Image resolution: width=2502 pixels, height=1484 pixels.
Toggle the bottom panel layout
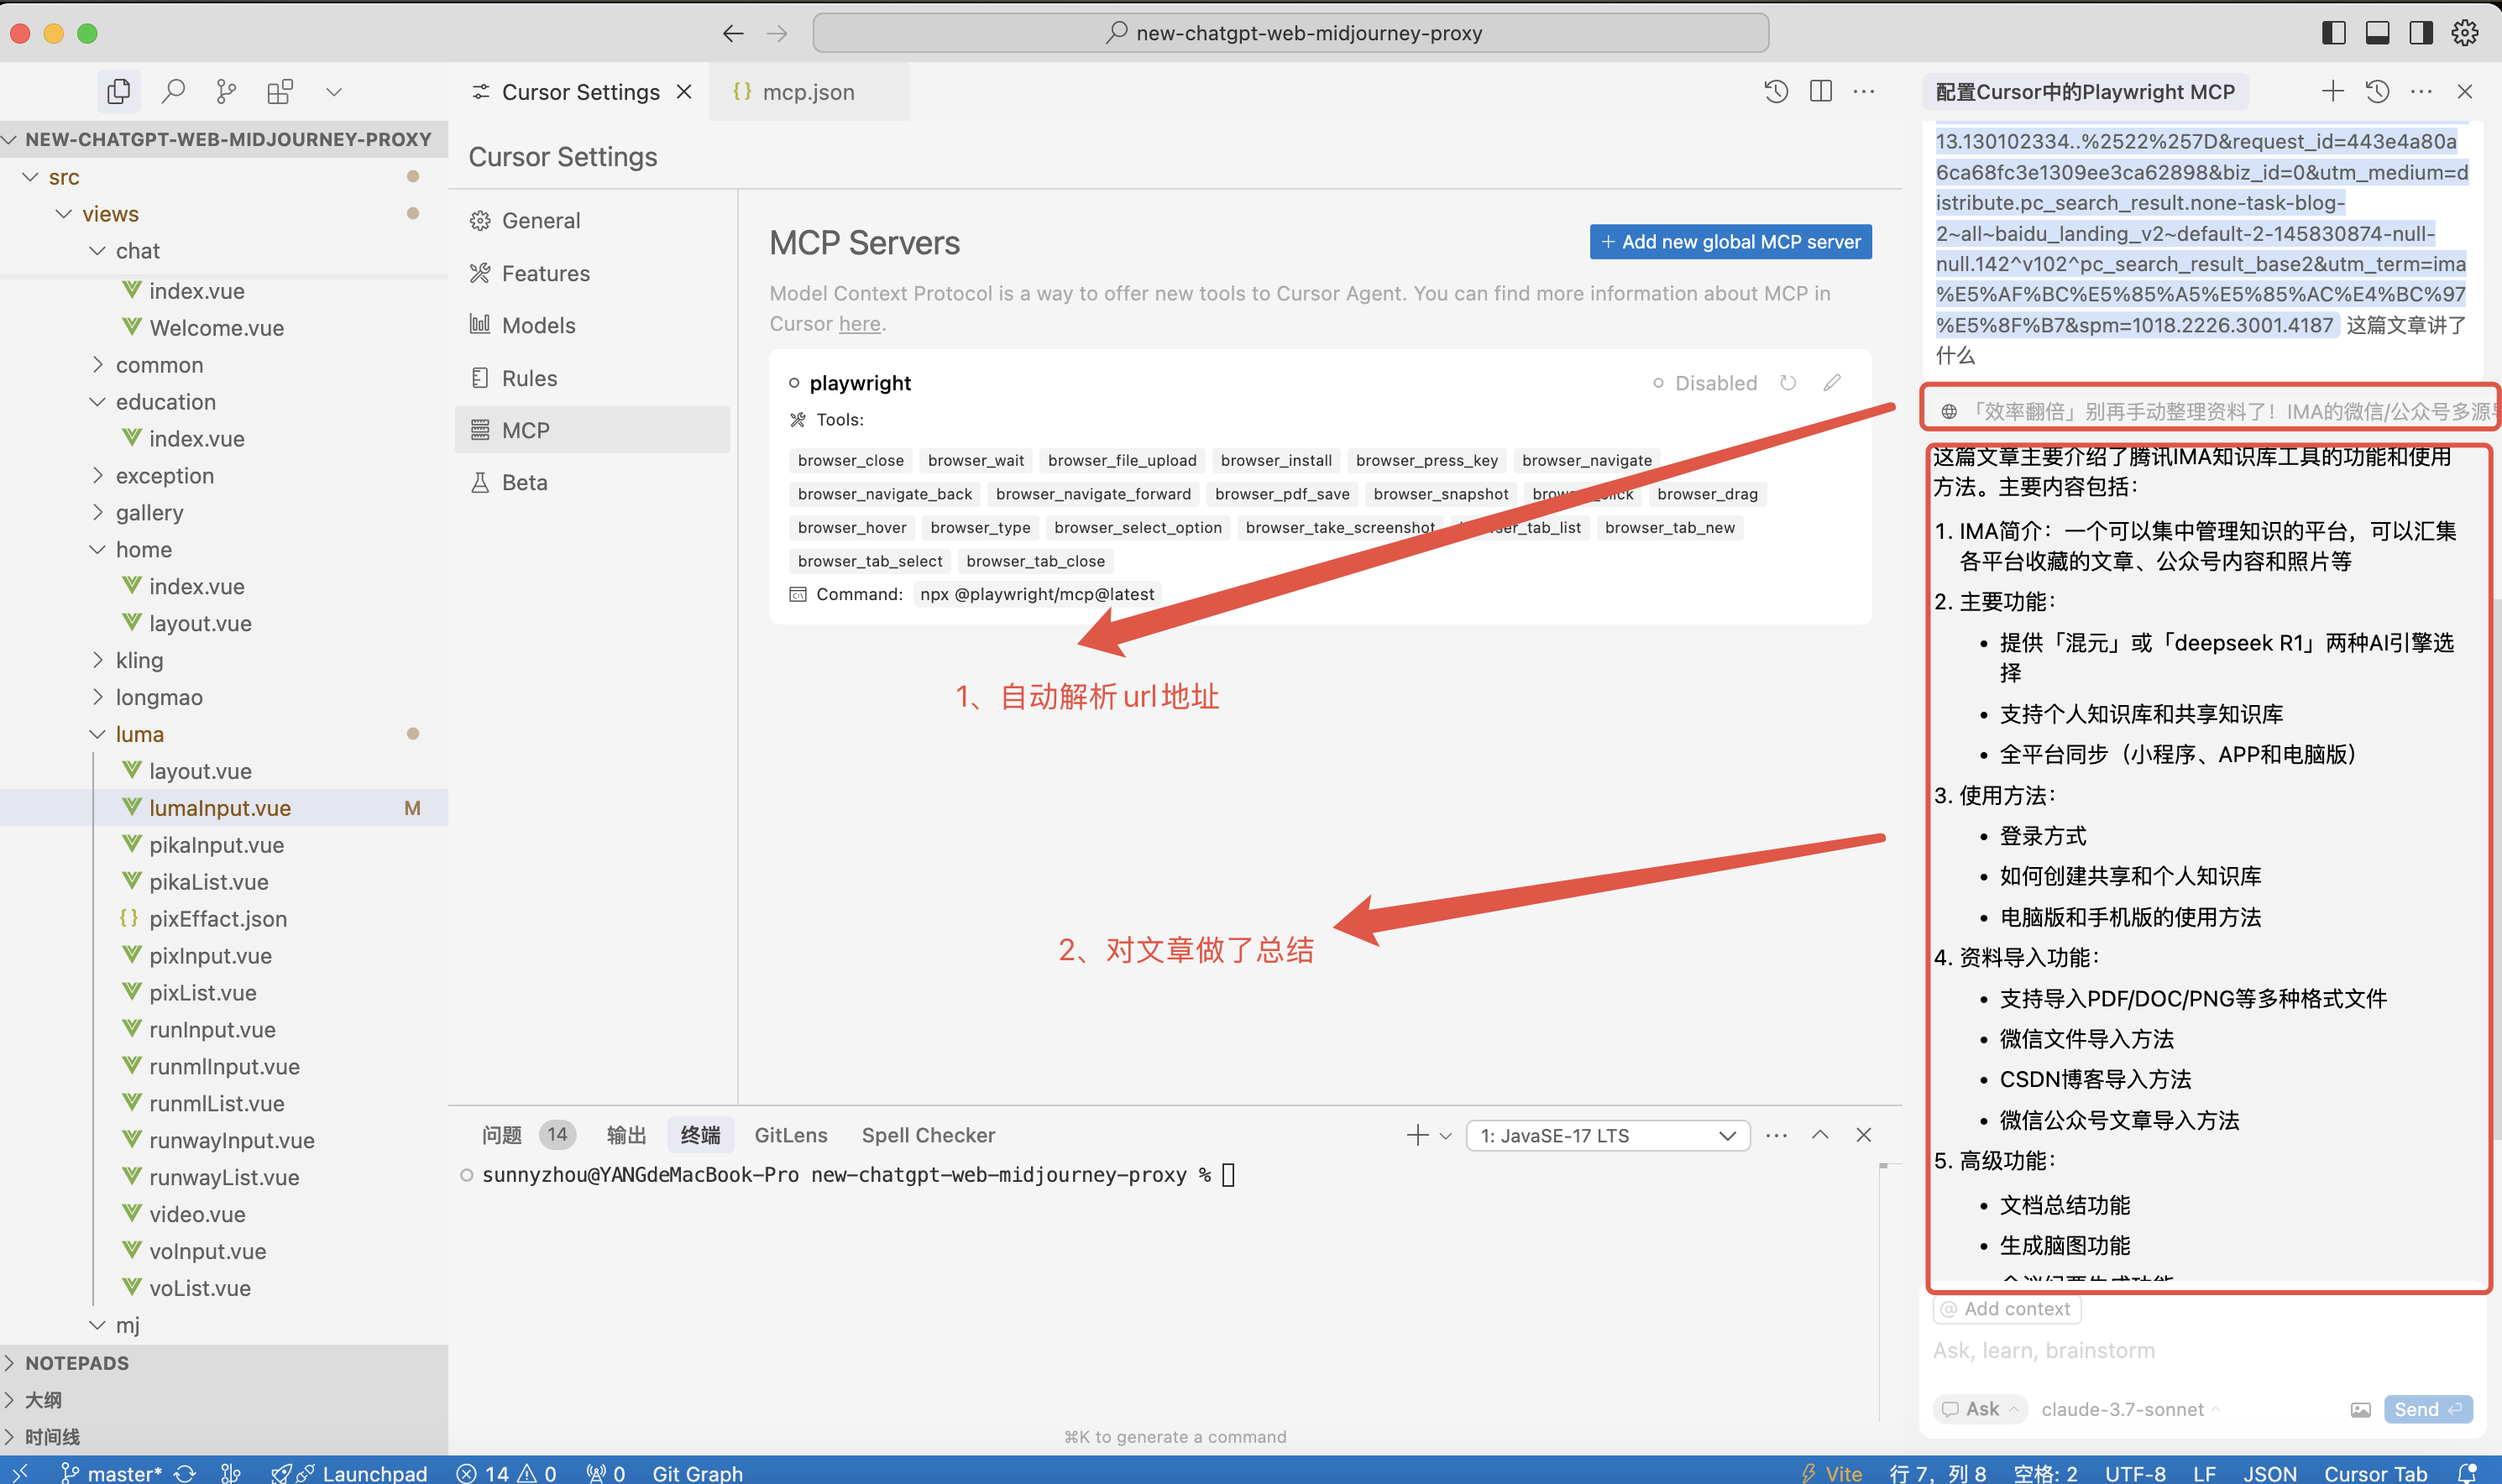click(x=2377, y=33)
